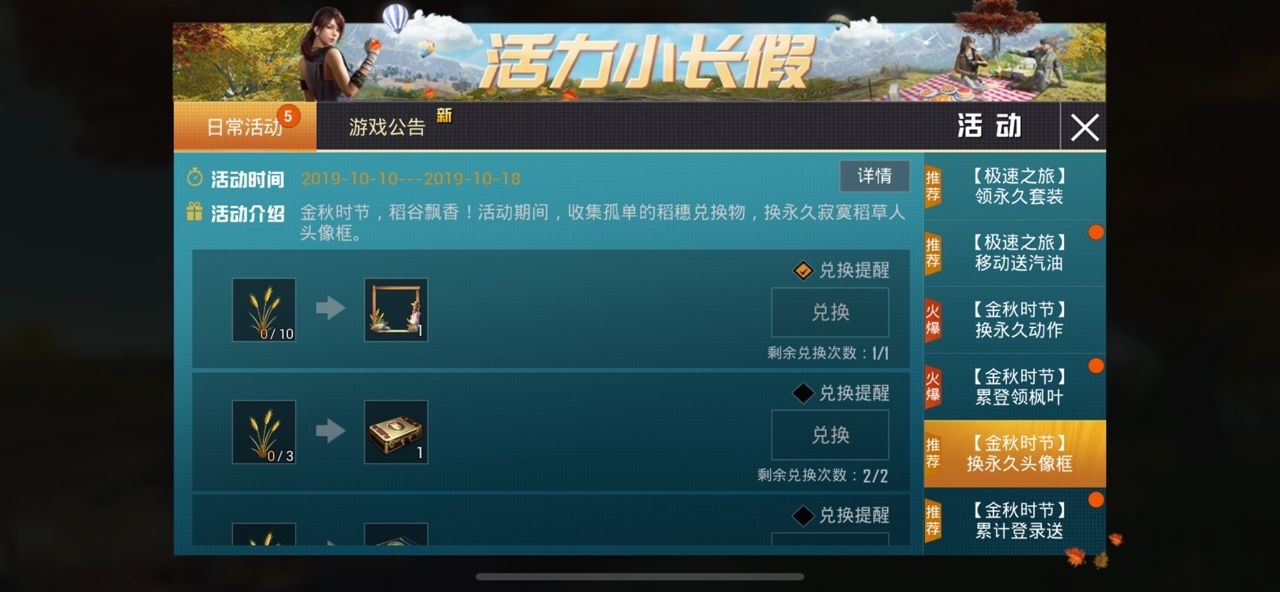Open 【金秋时节】累登领枫叶 event
This screenshot has width=1280, height=592.
click(x=1015, y=387)
